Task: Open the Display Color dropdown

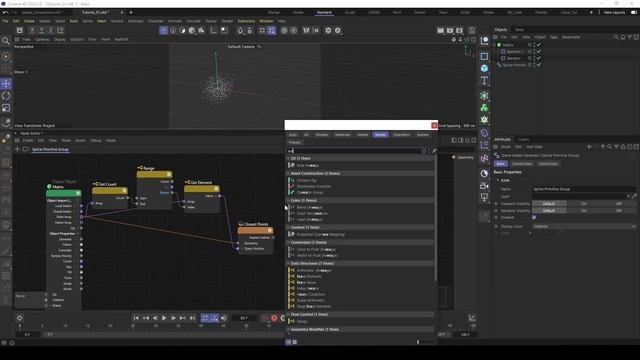Action: tap(584, 227)
